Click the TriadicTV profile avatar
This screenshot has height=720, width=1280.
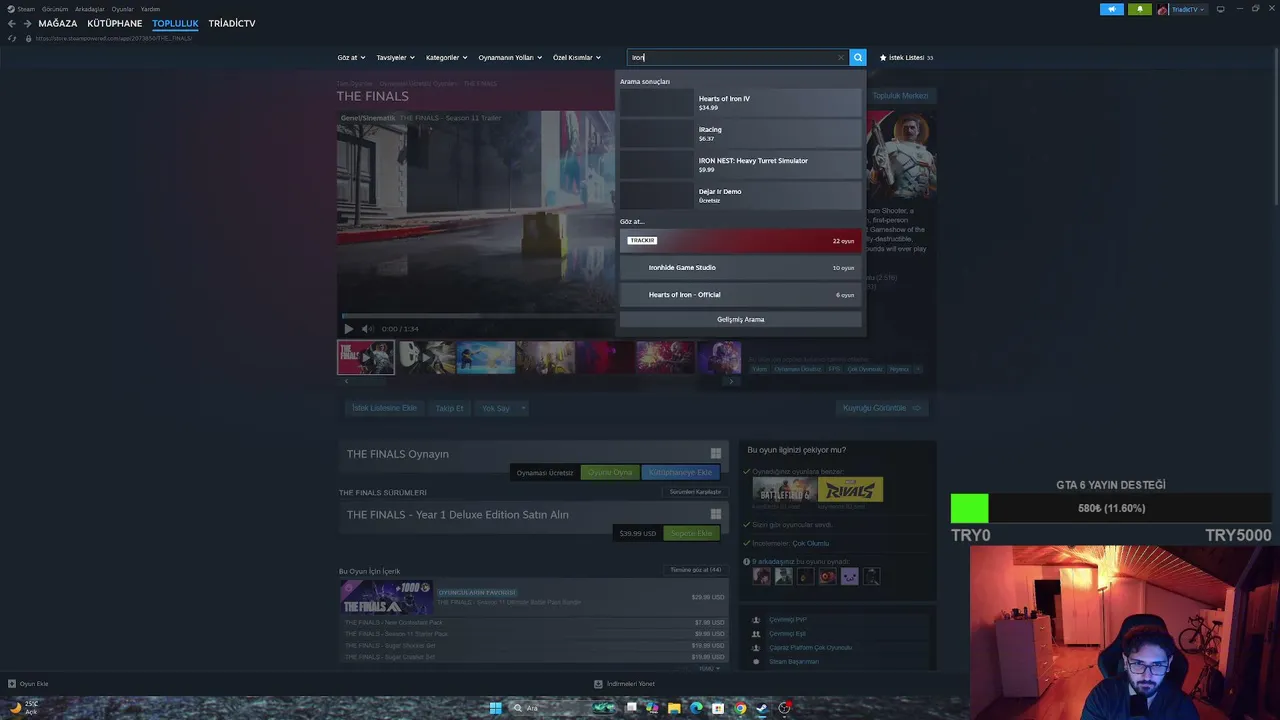point(1163,9)
